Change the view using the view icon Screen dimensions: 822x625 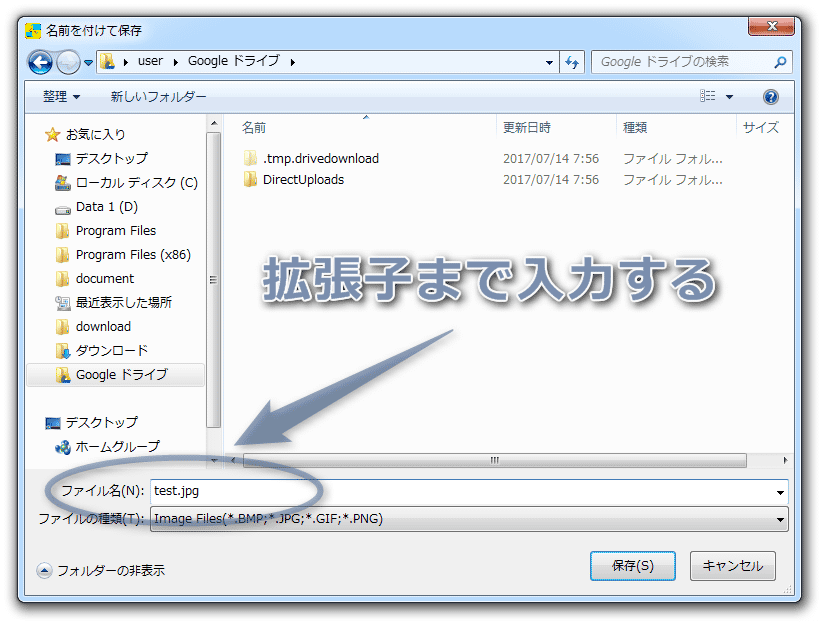708,96
